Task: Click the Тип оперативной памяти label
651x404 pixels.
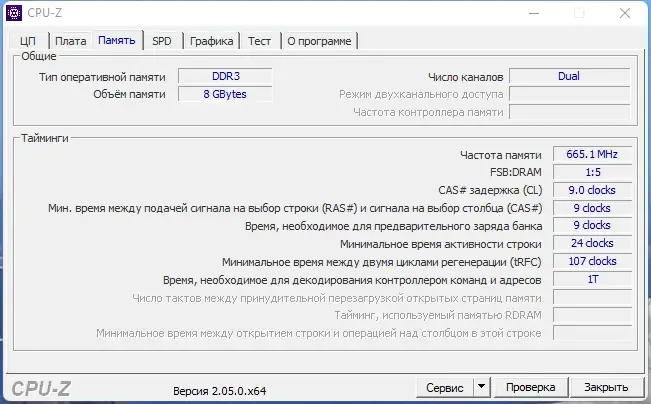Action: [102, 77]
